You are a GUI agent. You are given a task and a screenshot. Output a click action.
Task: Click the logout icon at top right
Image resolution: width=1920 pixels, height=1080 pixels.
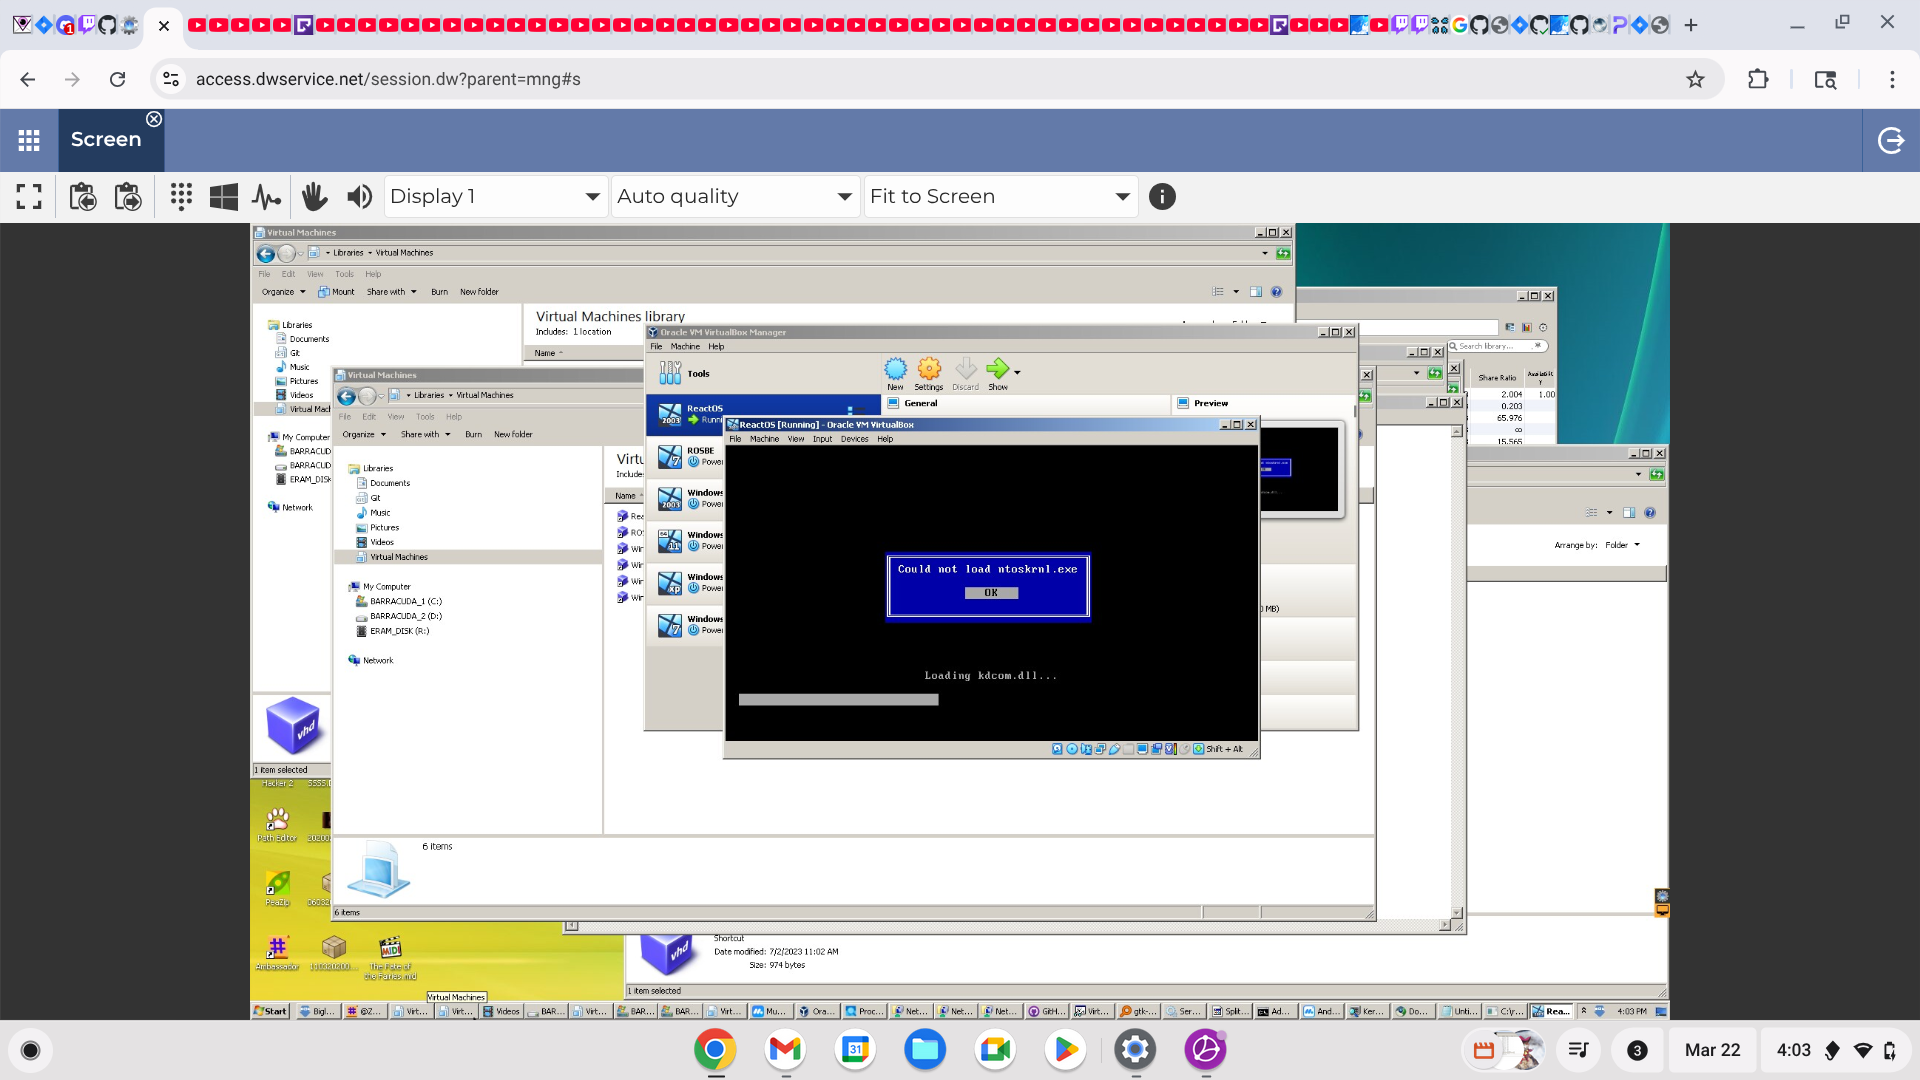tap(1890, 140)
